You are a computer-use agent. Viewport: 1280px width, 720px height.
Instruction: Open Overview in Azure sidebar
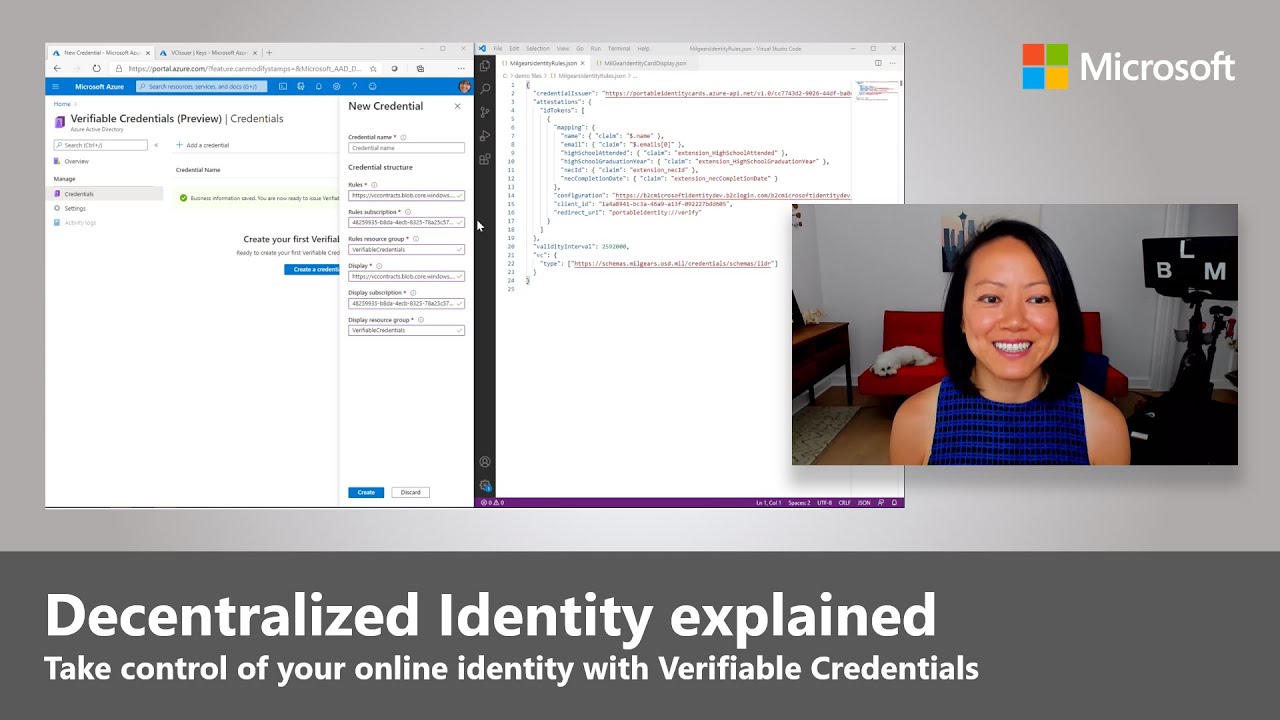coord(77,161)
